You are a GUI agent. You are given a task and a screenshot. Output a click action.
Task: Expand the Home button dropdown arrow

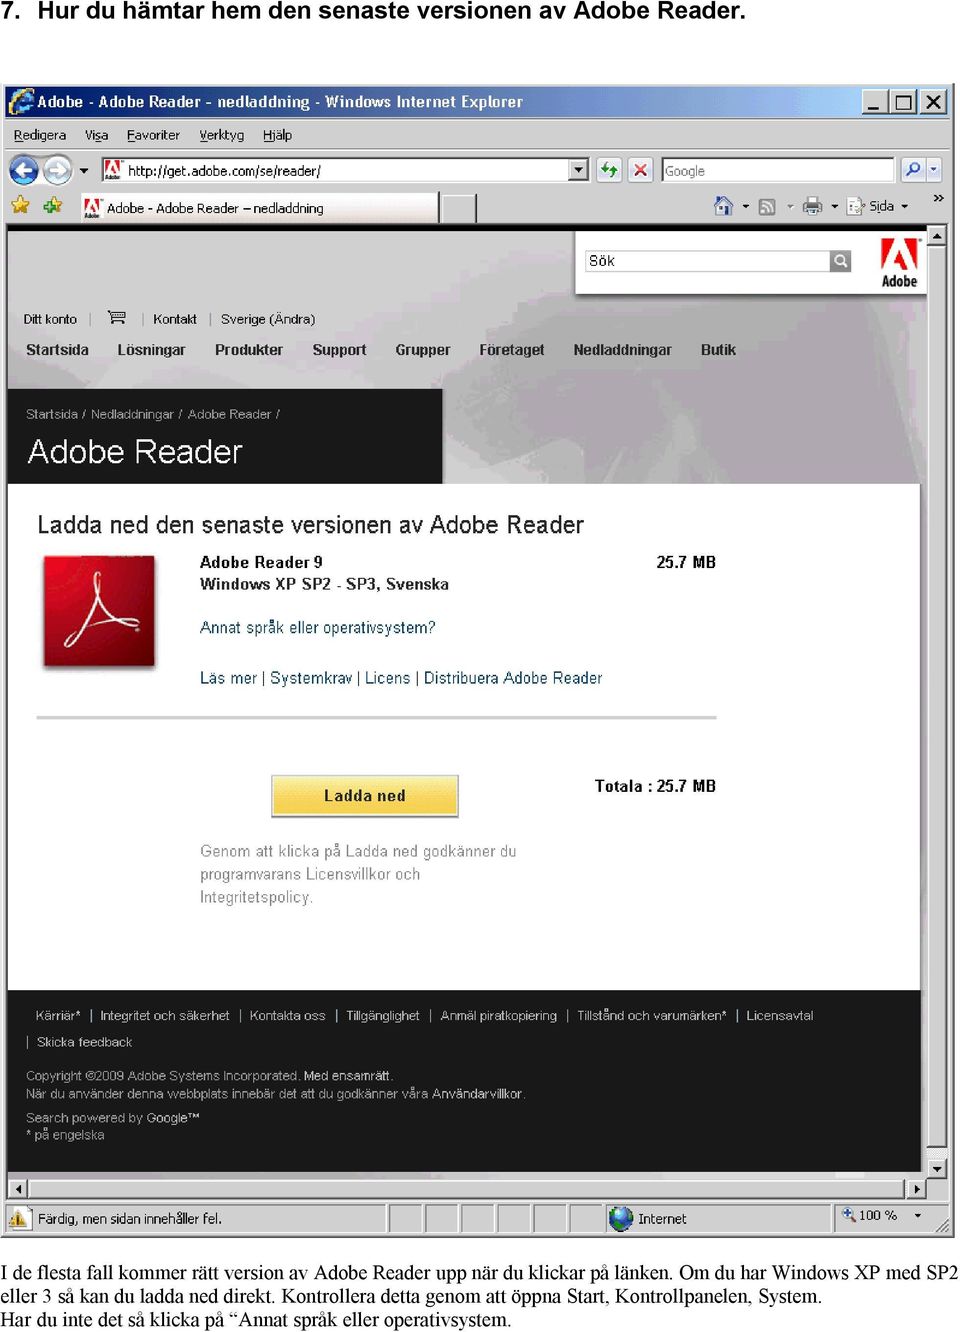coord(746,207)
